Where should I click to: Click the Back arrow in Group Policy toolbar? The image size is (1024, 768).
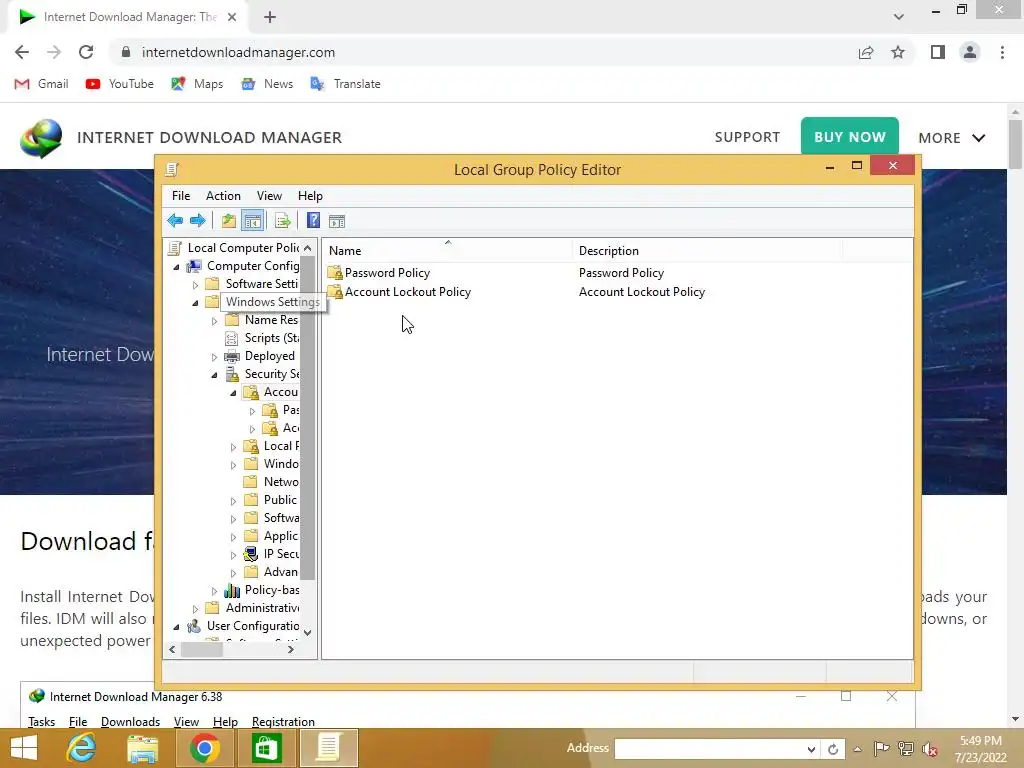point(174,221)
